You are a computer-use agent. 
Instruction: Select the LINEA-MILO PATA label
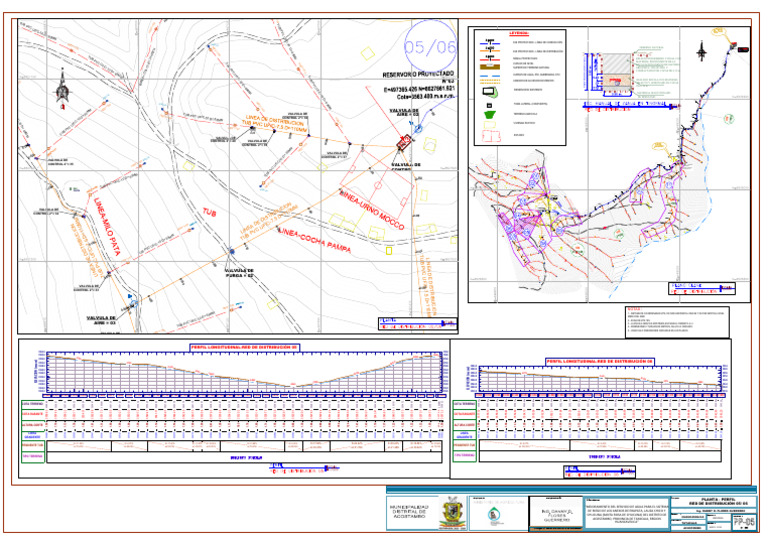[107, 227]
